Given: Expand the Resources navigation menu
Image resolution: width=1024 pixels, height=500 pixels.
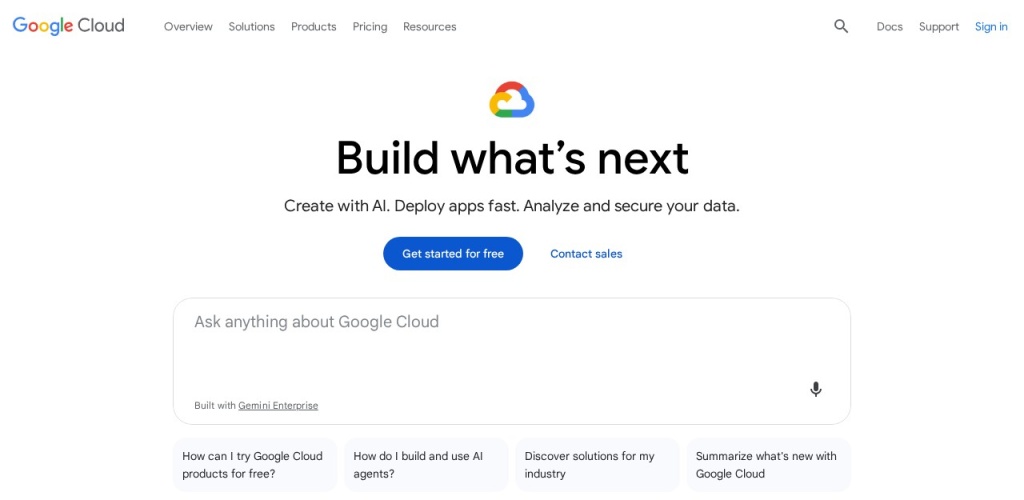Looking at the screenshot, I should tap(429, 27).
